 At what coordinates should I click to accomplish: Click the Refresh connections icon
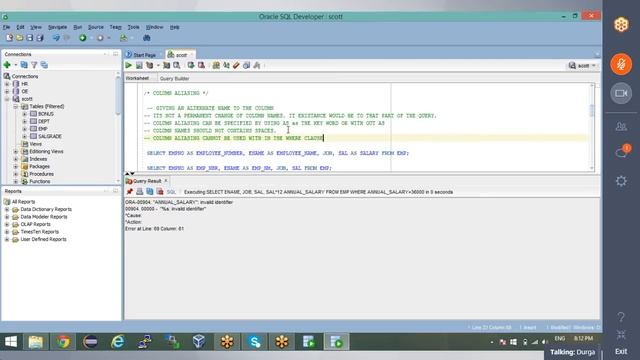pos(24,65)
